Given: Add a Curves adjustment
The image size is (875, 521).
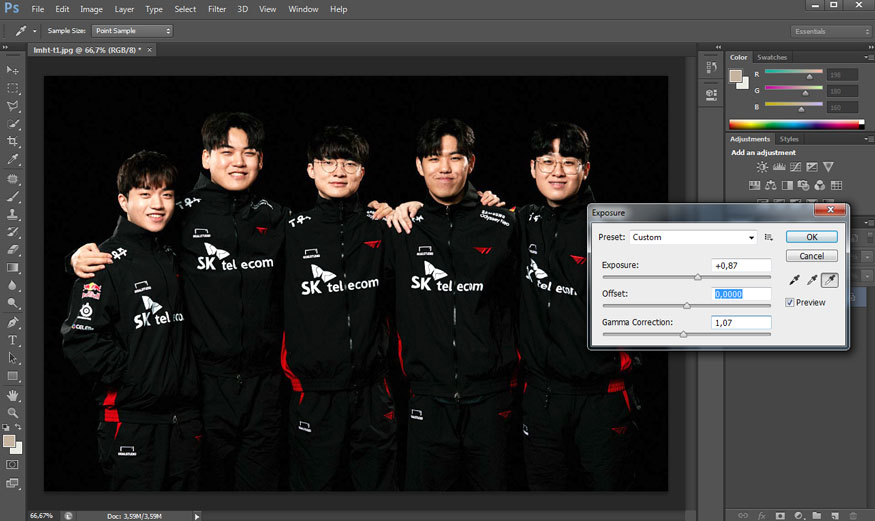Looking at the screenshot, I should 796,167.
